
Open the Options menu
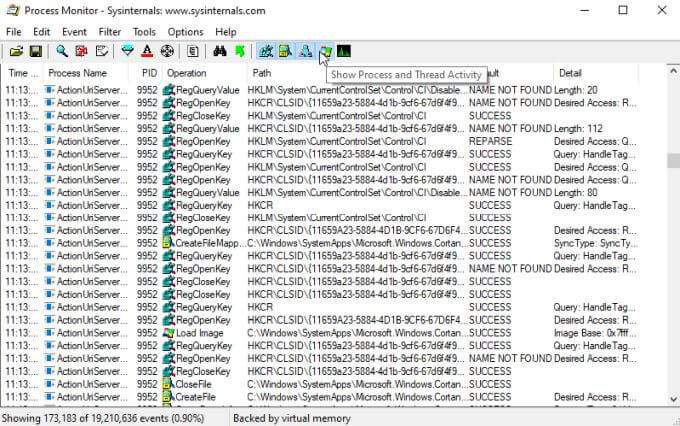tap(186, 32)
